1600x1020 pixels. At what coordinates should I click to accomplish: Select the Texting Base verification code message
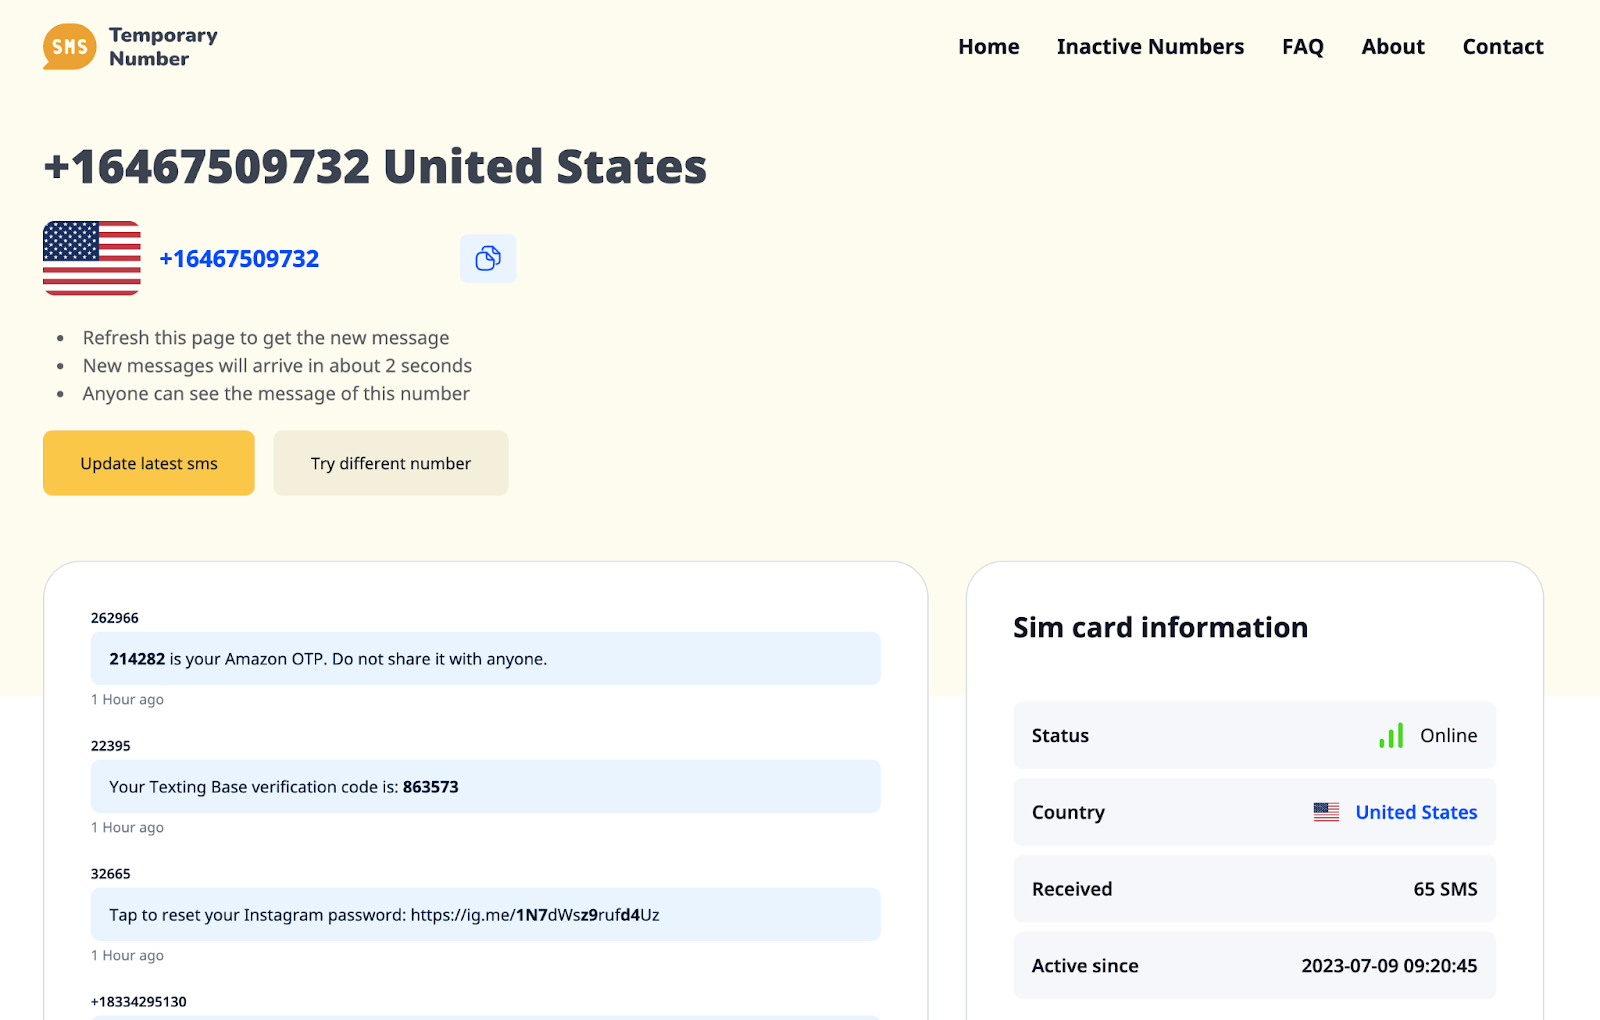(486, 787)
